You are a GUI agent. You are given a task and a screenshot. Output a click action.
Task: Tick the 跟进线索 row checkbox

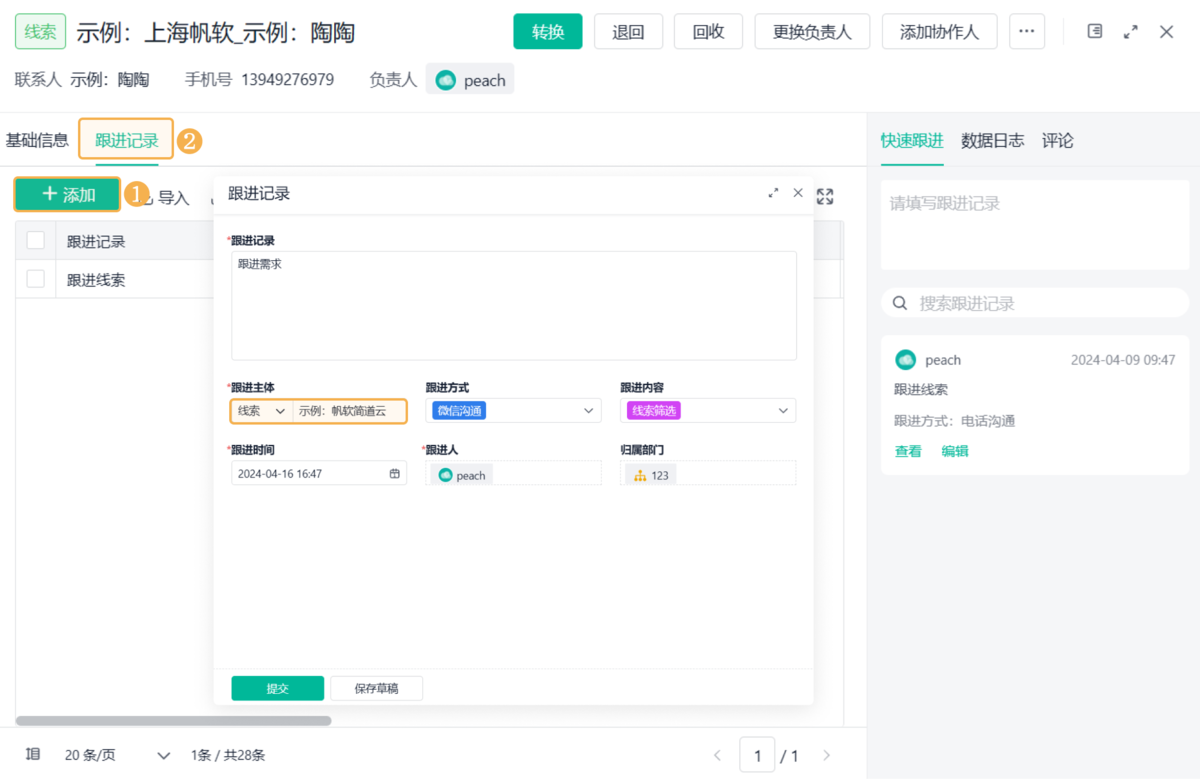click(x=36, y=279)
